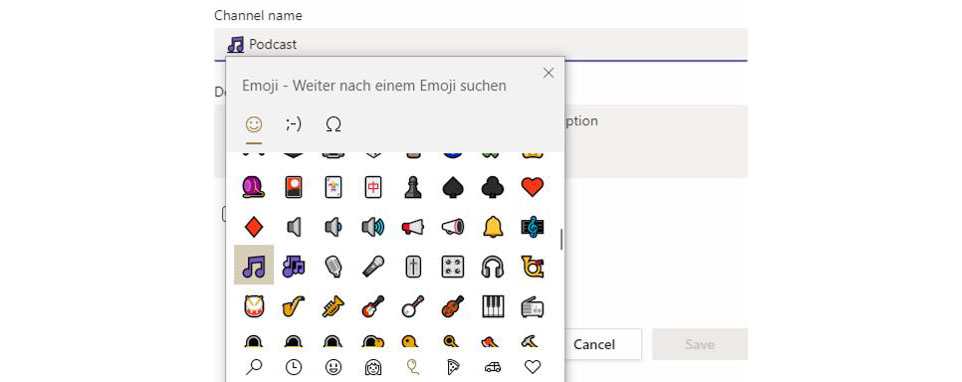962x382 pixels.
Task: Select the loud speaker with sound waves emoji
Action: pyautogui.click(x=373, y=227)
